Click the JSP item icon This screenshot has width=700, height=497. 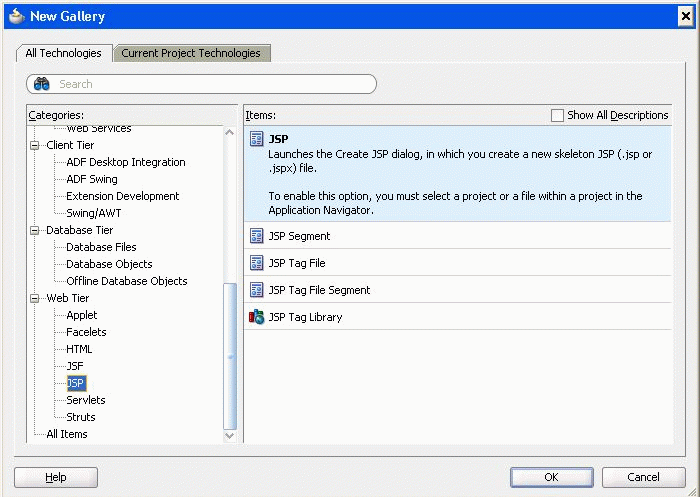(x=256, y=139)
